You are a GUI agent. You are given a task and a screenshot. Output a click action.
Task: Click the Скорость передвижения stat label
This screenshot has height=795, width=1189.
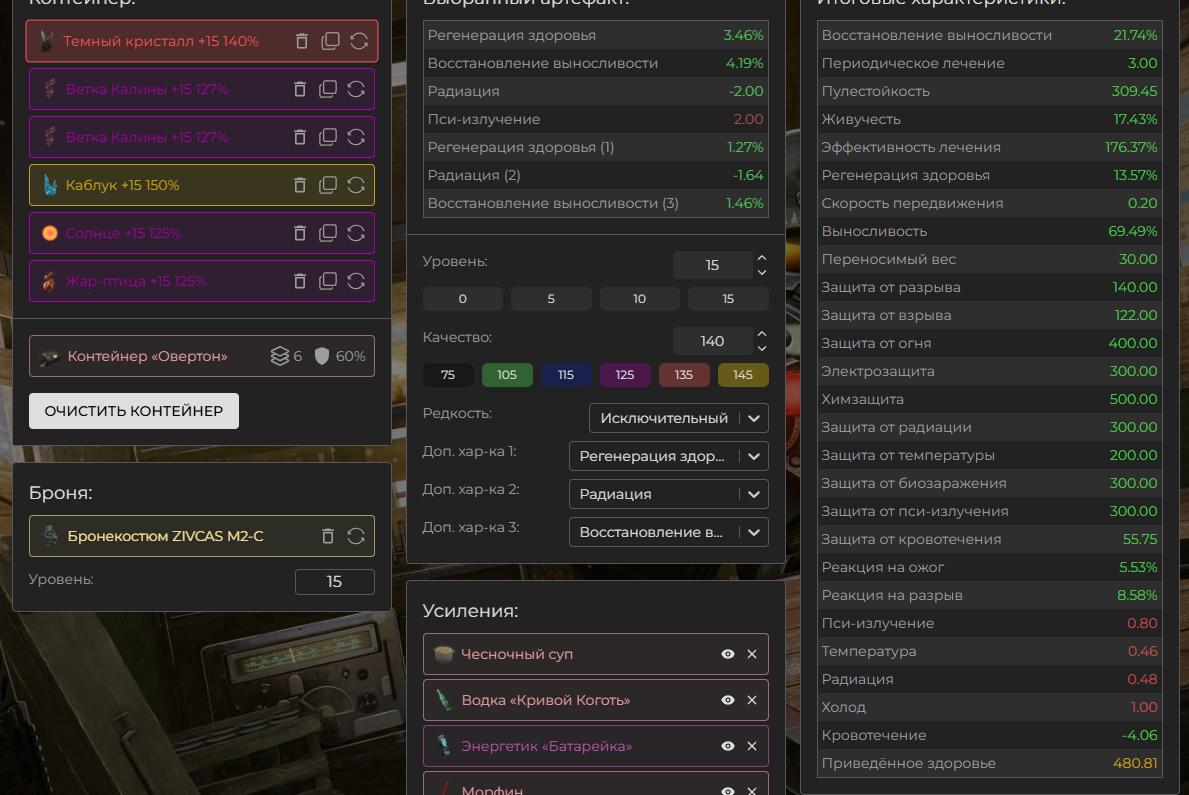pos(912,203)
